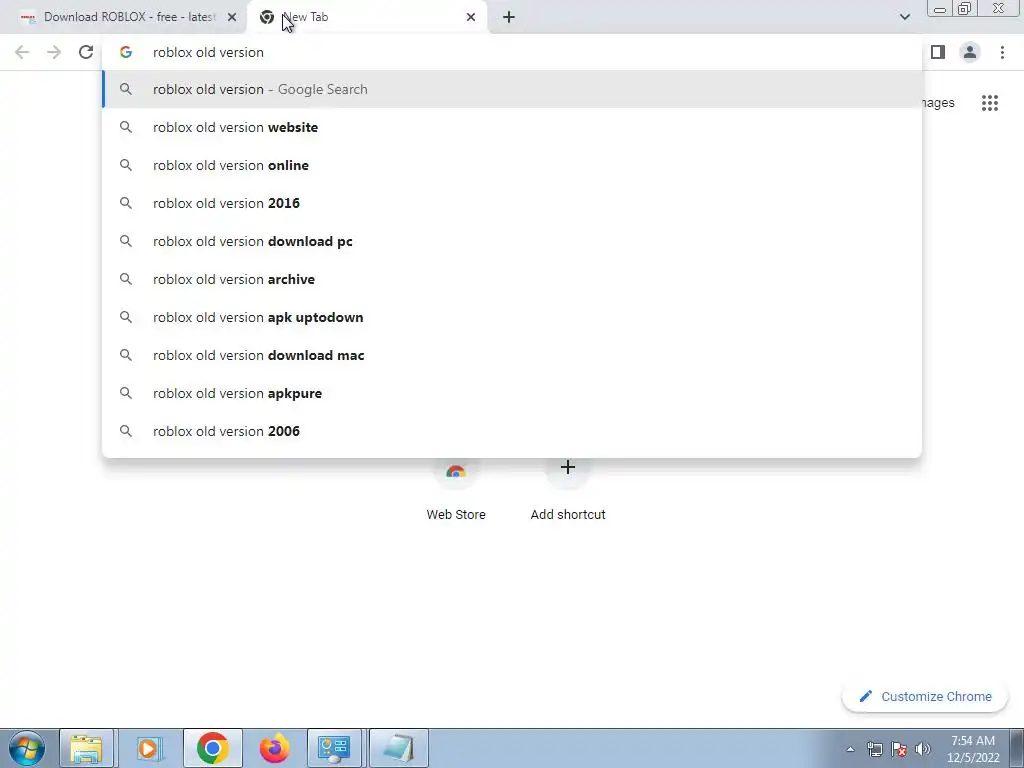Click the network tray icon
The width and height of the screenshot is (1024, 768).
(x=874, y=749)
